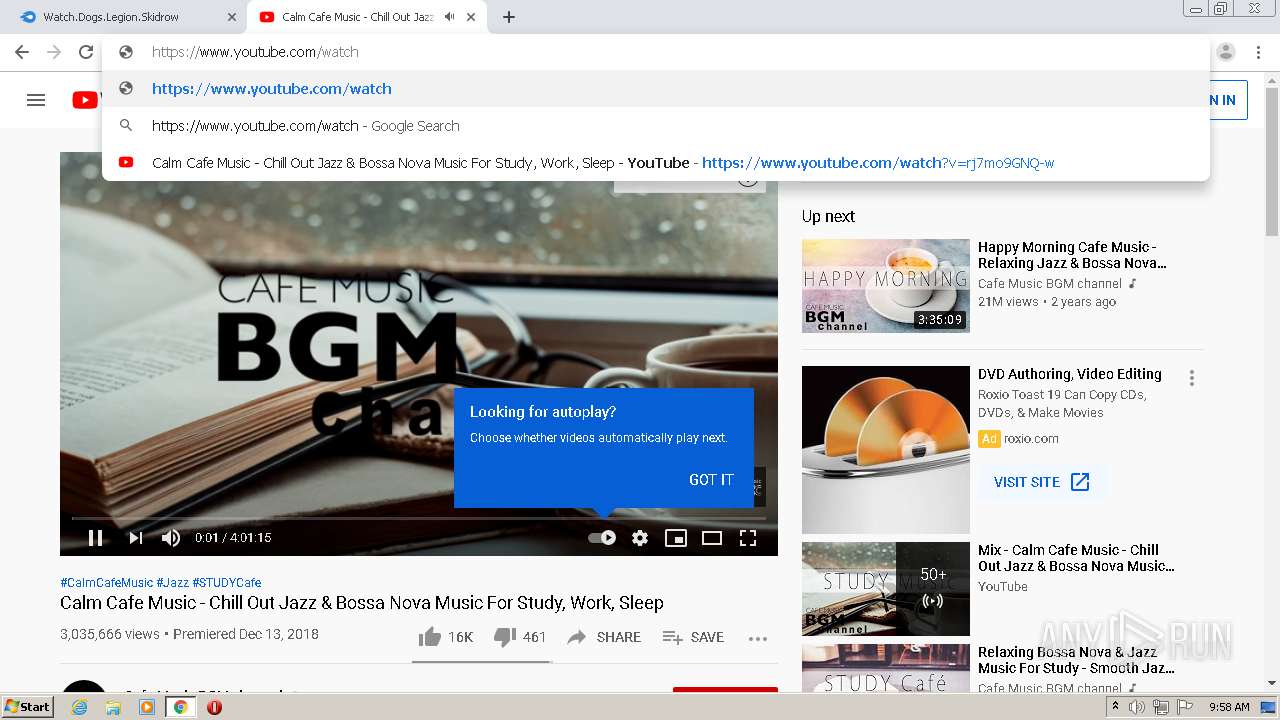Click the address bar URL field

click(655, 52)
